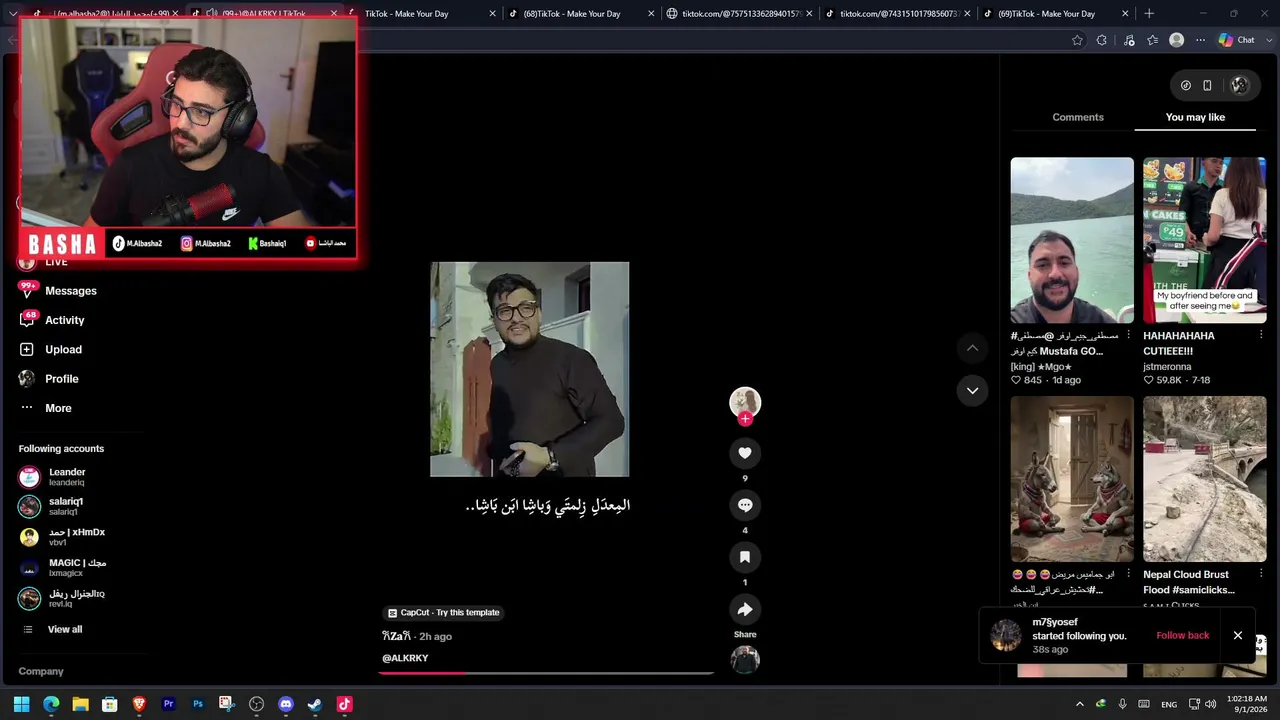The width and height of the screenshot is (1280, 720).
Task: Open the profile avatar menu at top right
Action: tap(1240, 85)
